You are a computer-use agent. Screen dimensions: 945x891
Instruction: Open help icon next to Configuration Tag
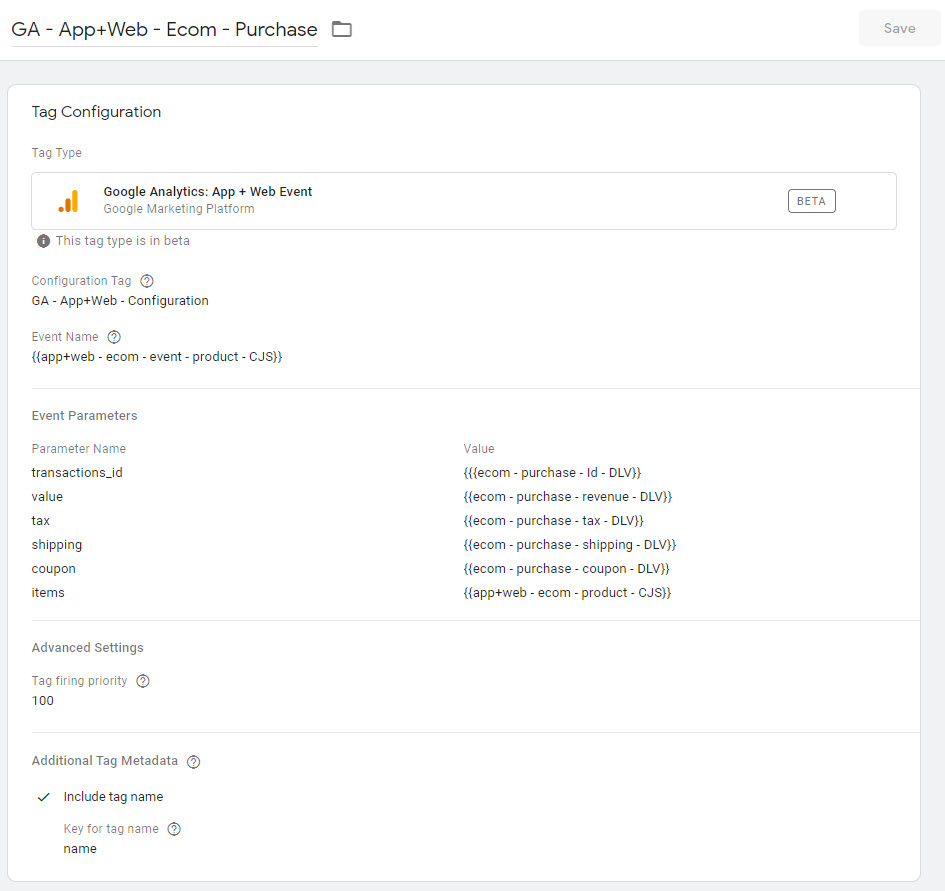146,281
